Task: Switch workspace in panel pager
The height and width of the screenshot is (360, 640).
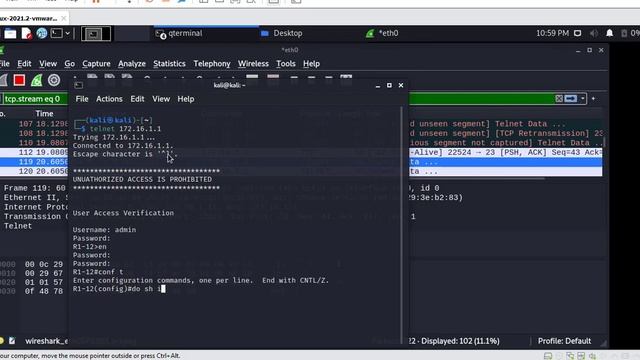Action: click(96, 34)
